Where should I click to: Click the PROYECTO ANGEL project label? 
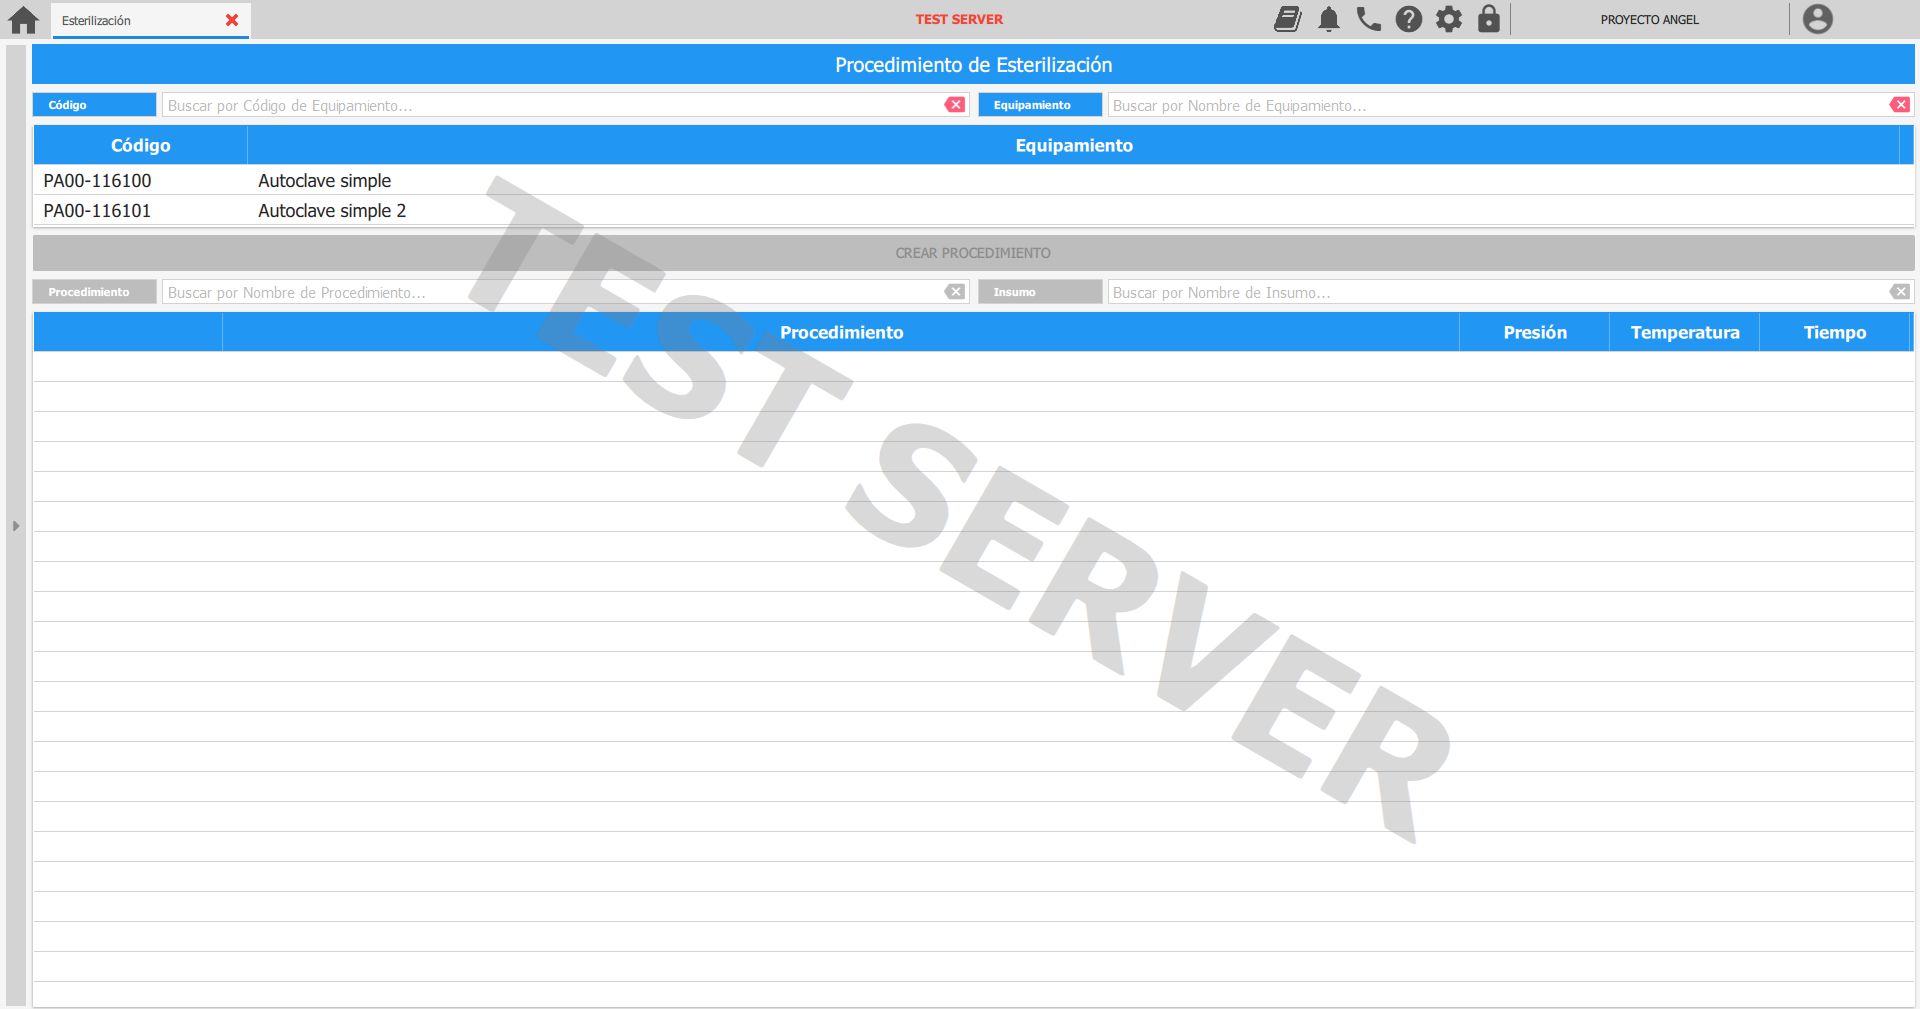tap(1649, 20)
